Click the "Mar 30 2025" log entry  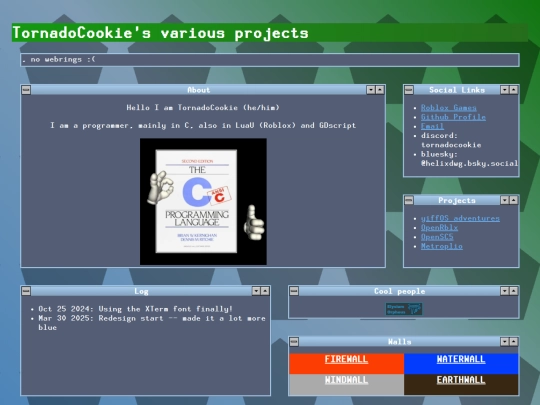[152, 323]
